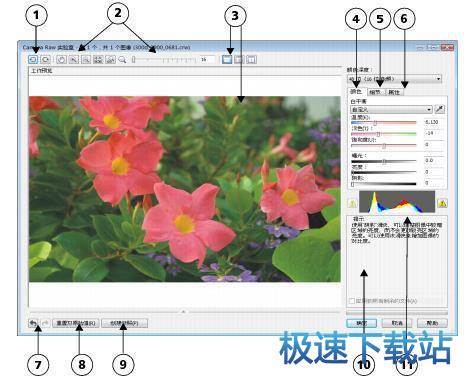
Task: Click the Zoom to fit icon
Action: point(98,59)
